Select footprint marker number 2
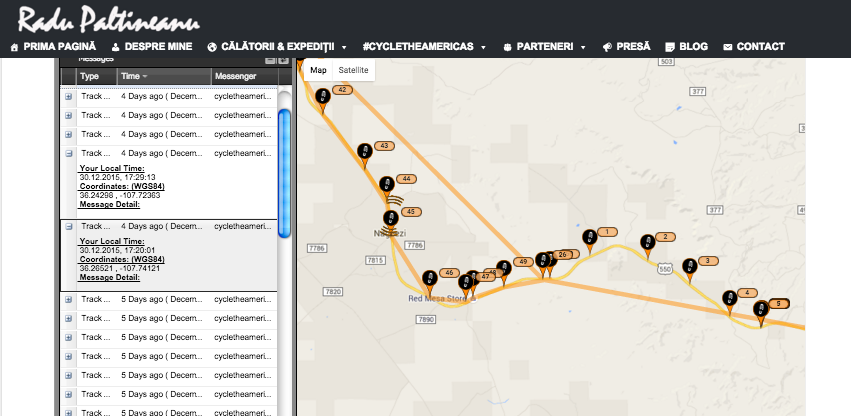851x416 pixels. 647,243
